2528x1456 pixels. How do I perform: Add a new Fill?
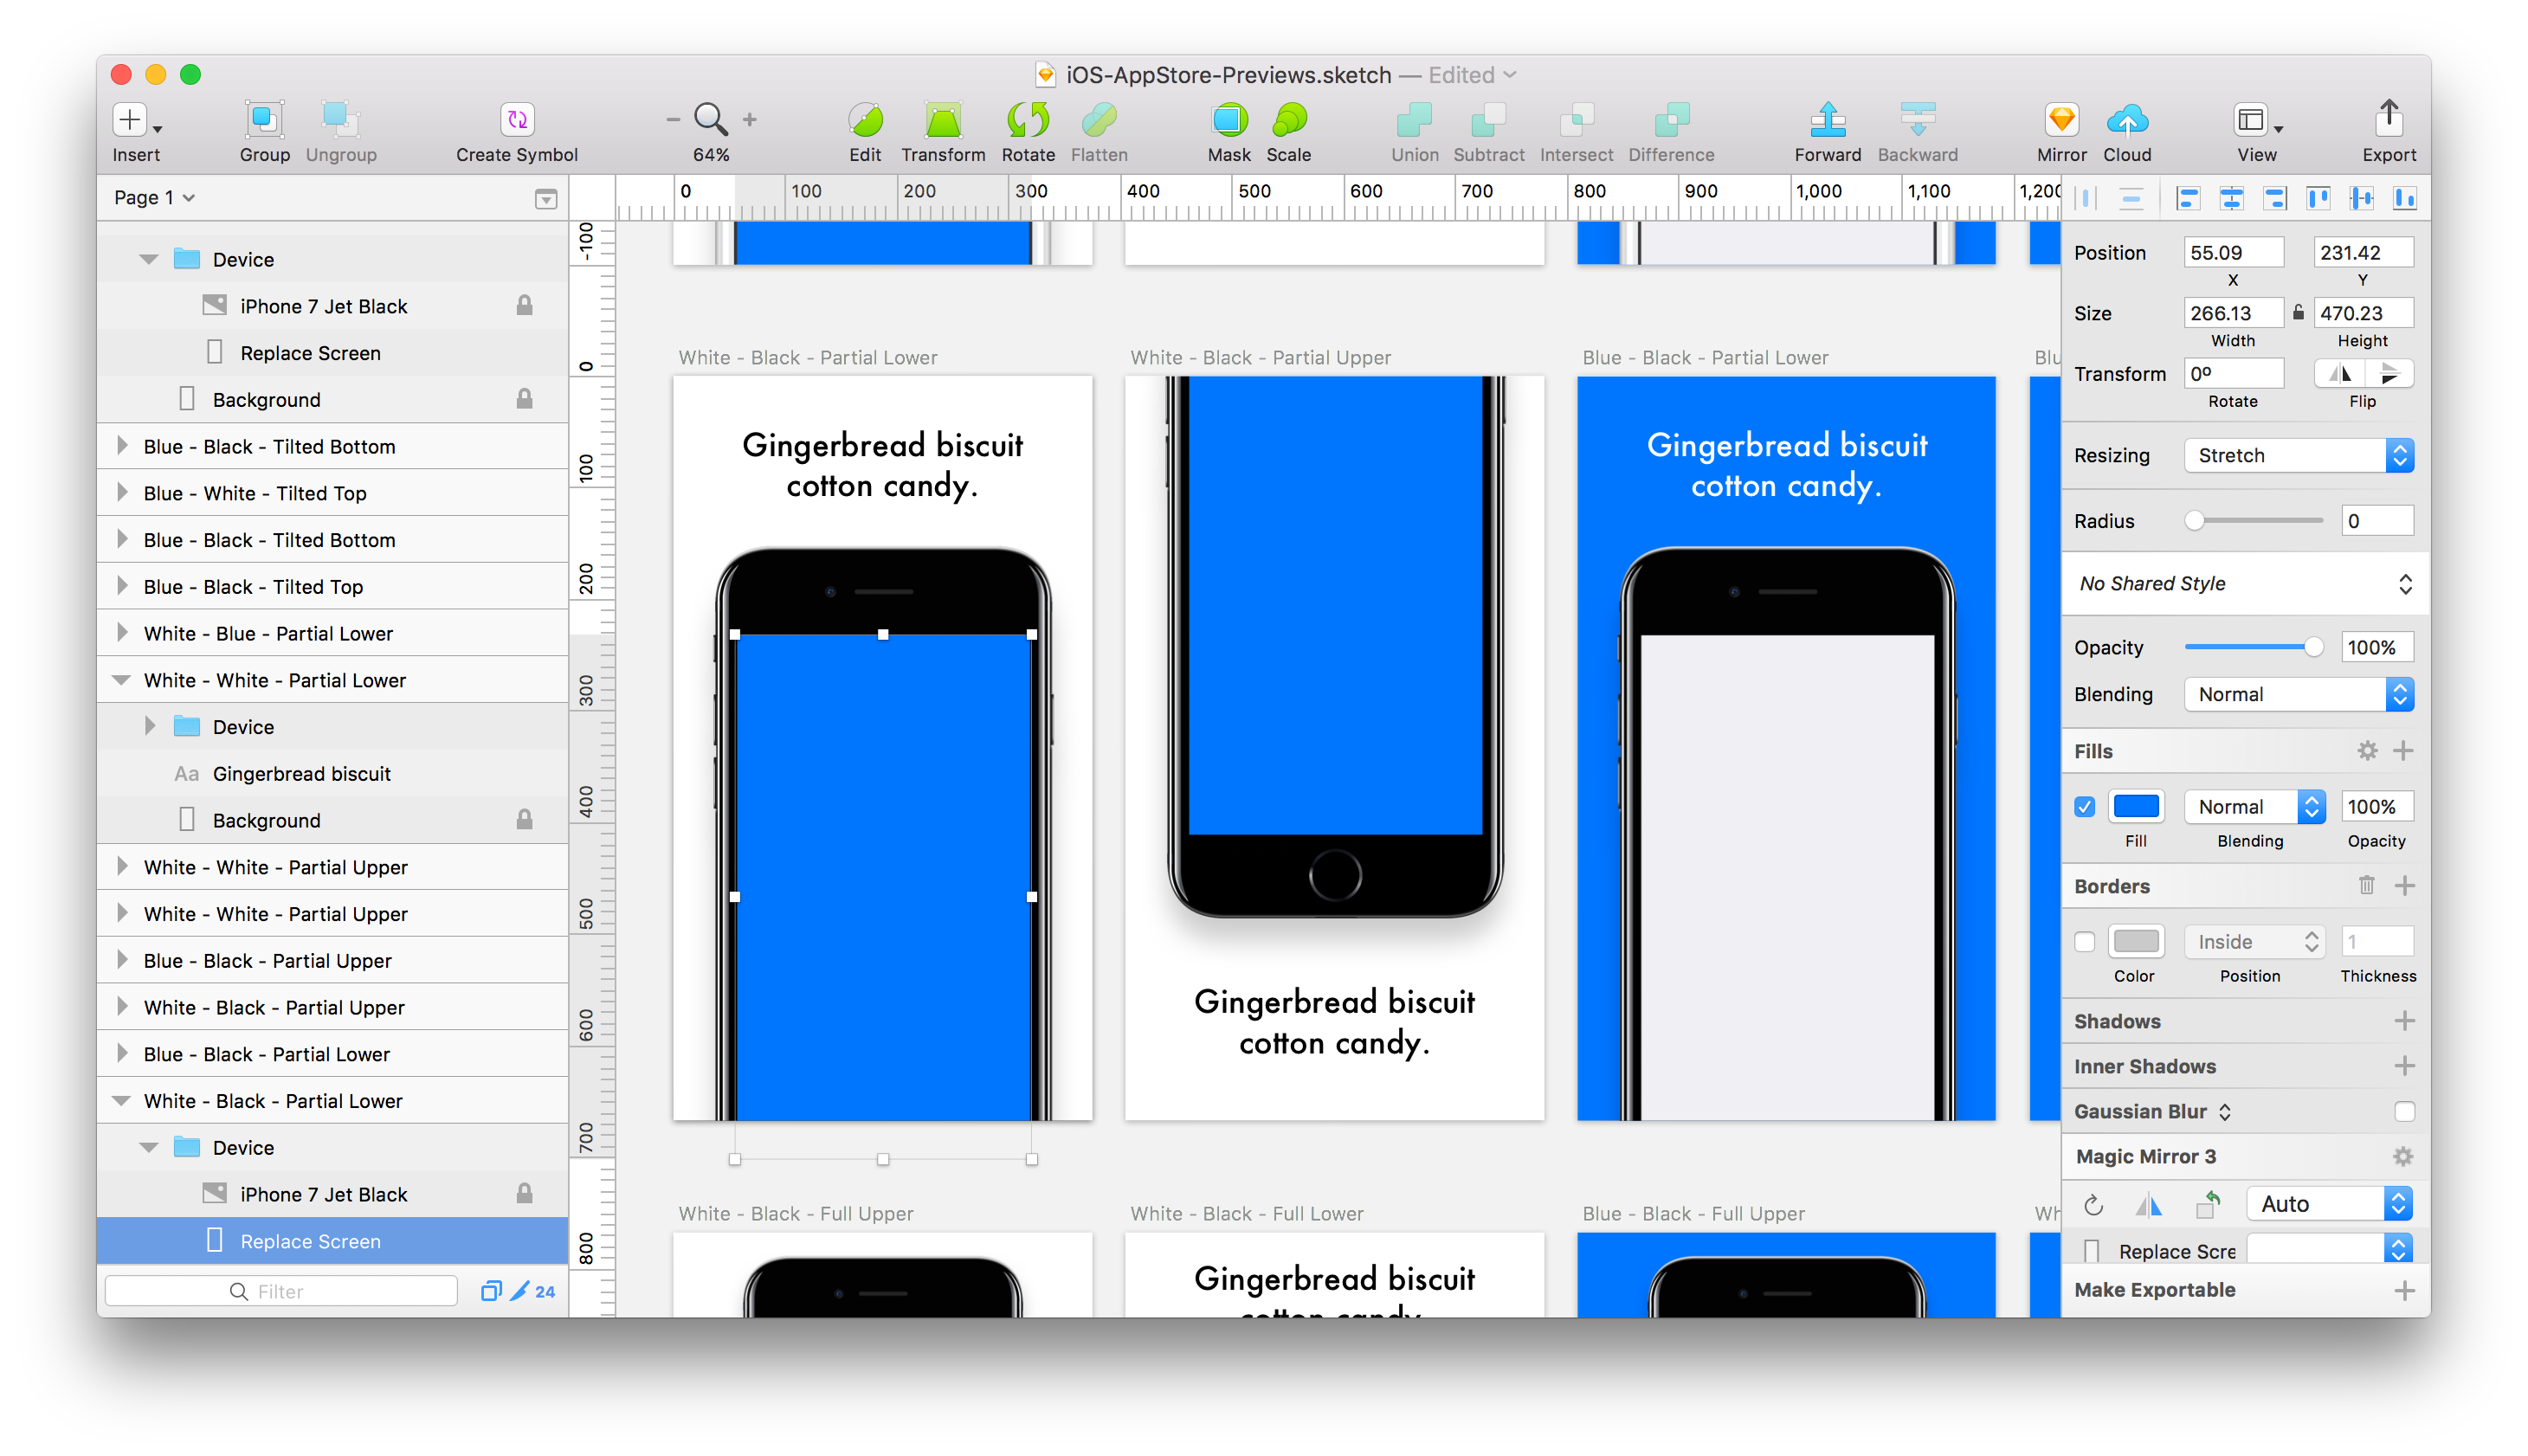click(x=2403, y=750)
